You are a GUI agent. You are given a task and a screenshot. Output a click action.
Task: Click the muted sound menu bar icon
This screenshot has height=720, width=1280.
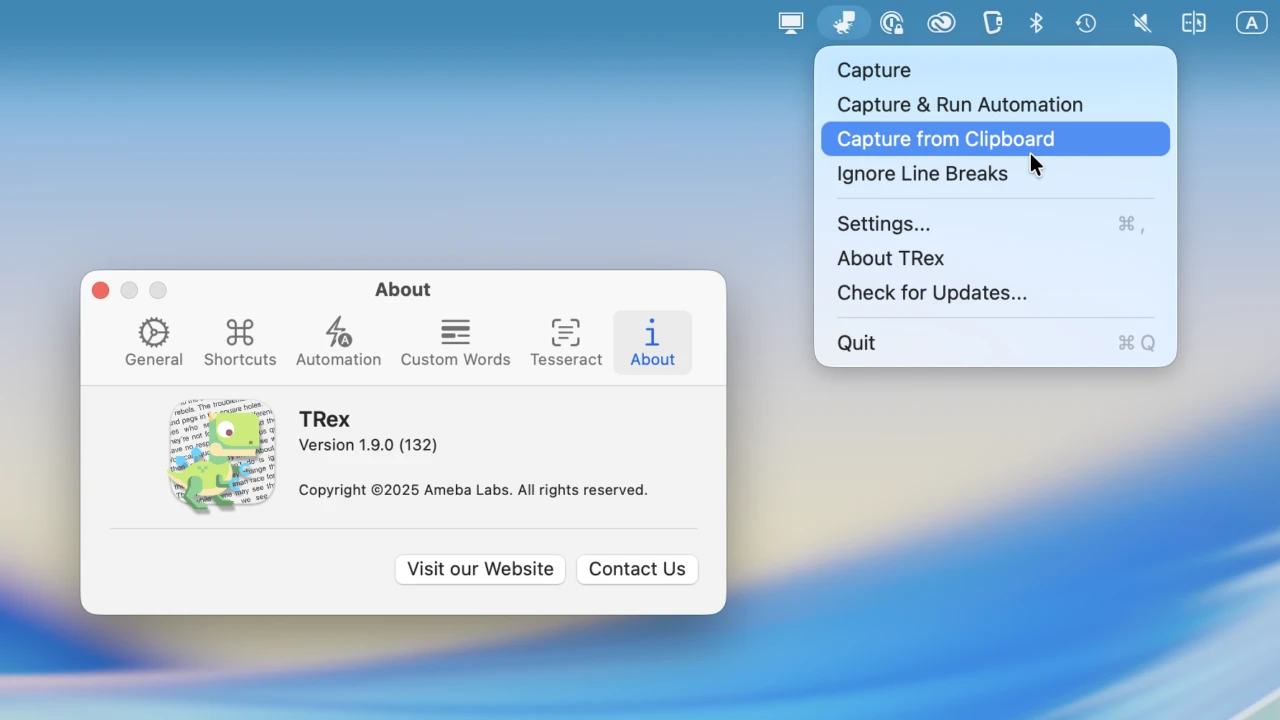point(1141,23)
